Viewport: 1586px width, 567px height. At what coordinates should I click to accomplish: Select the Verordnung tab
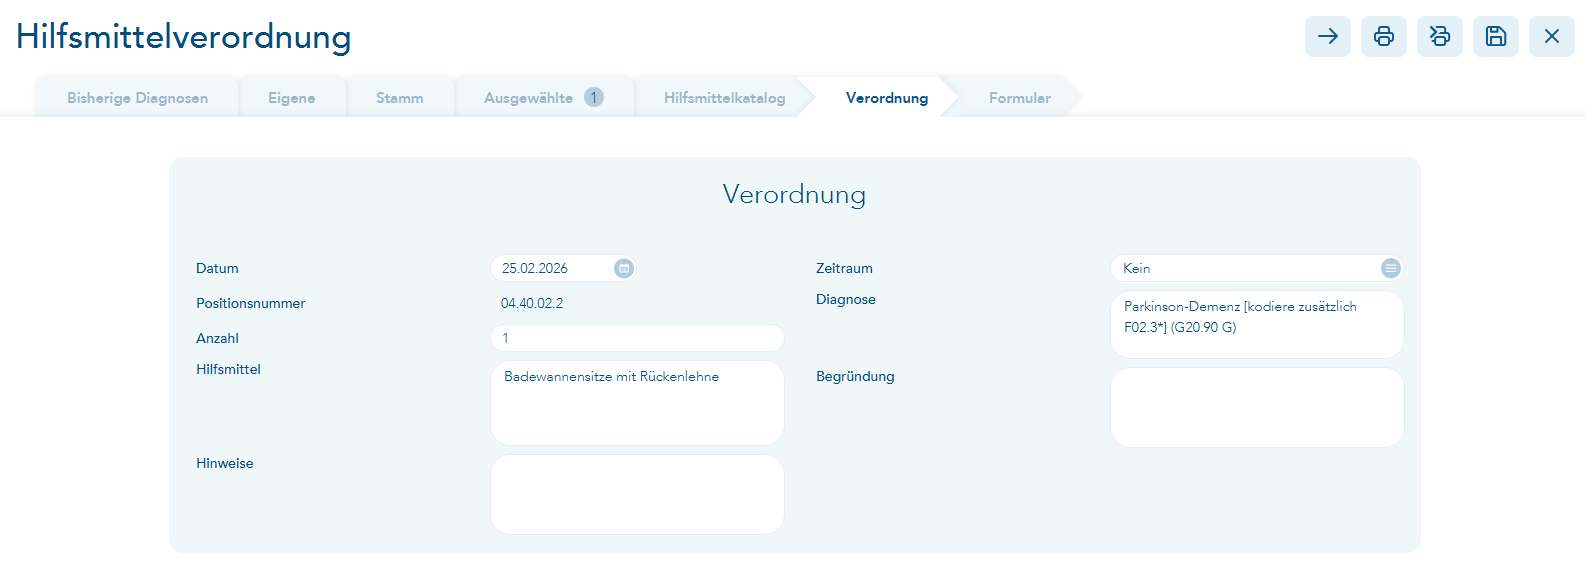[x=887, y=98]
